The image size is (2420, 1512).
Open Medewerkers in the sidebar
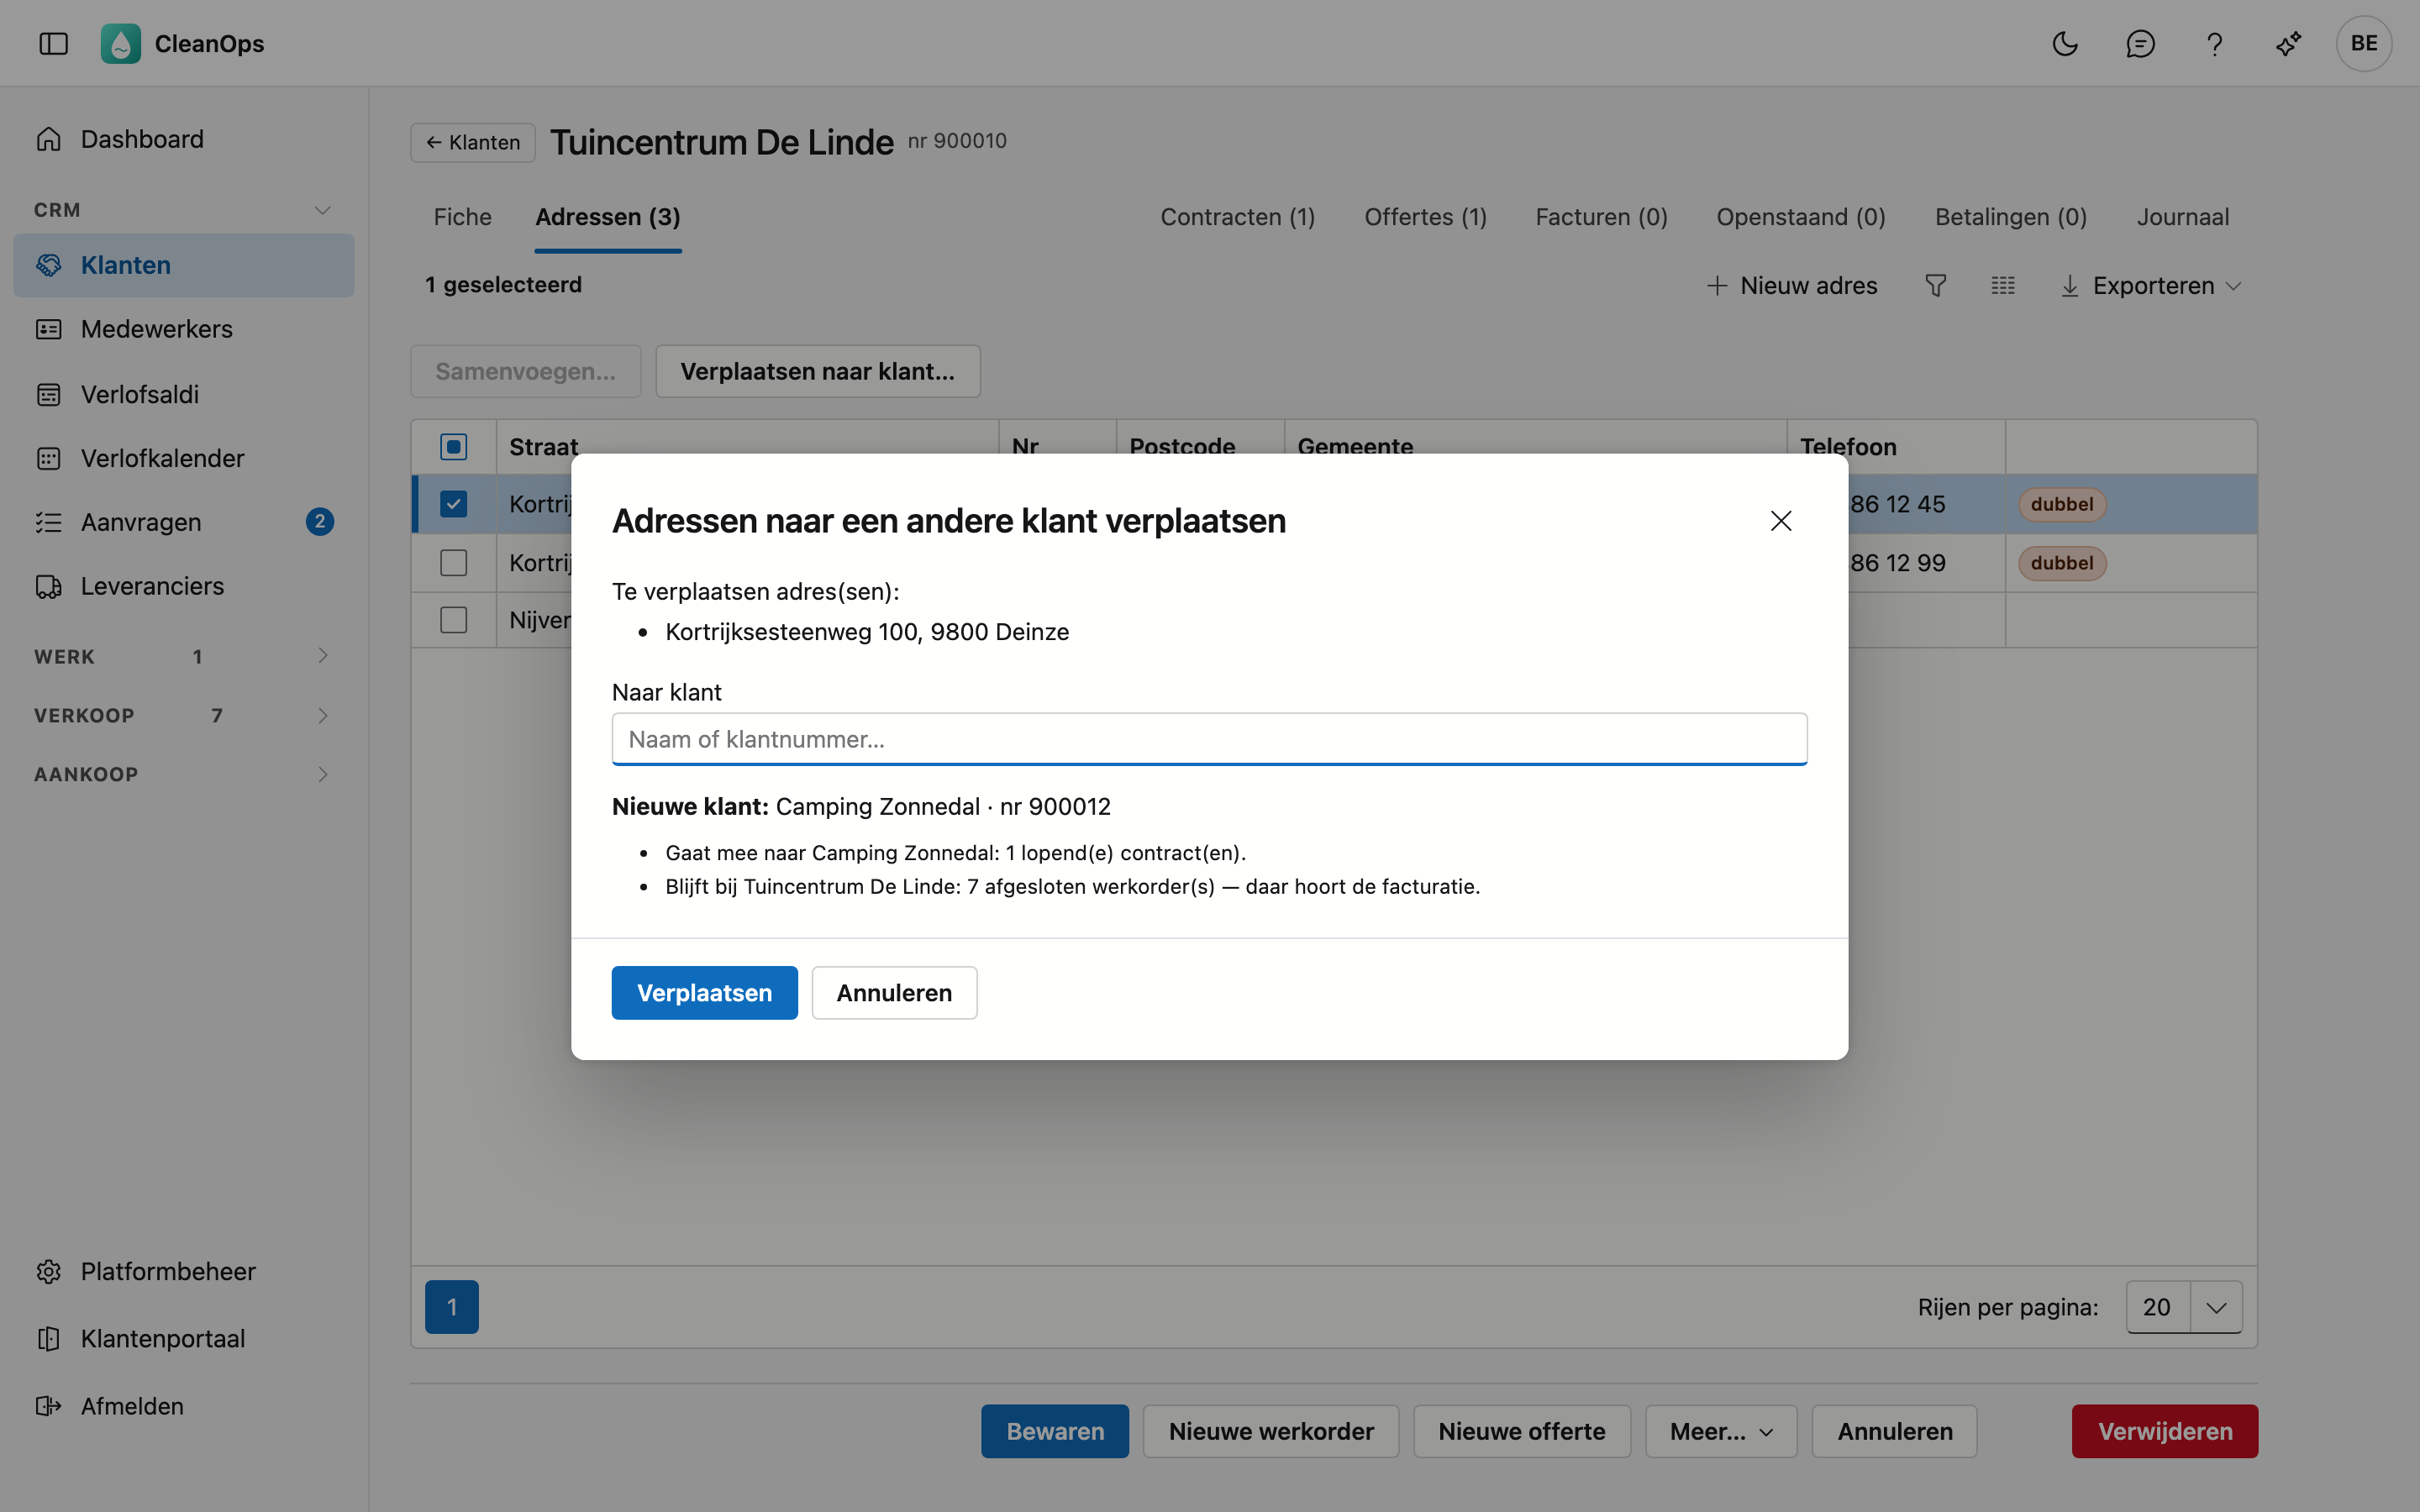point(184,329)
